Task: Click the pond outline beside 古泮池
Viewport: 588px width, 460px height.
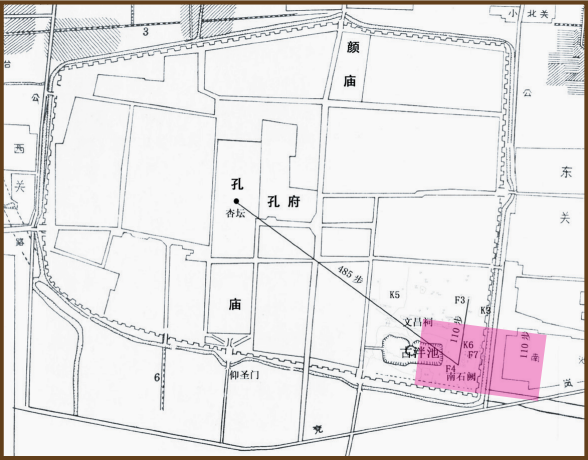Action: coord(396,350)
